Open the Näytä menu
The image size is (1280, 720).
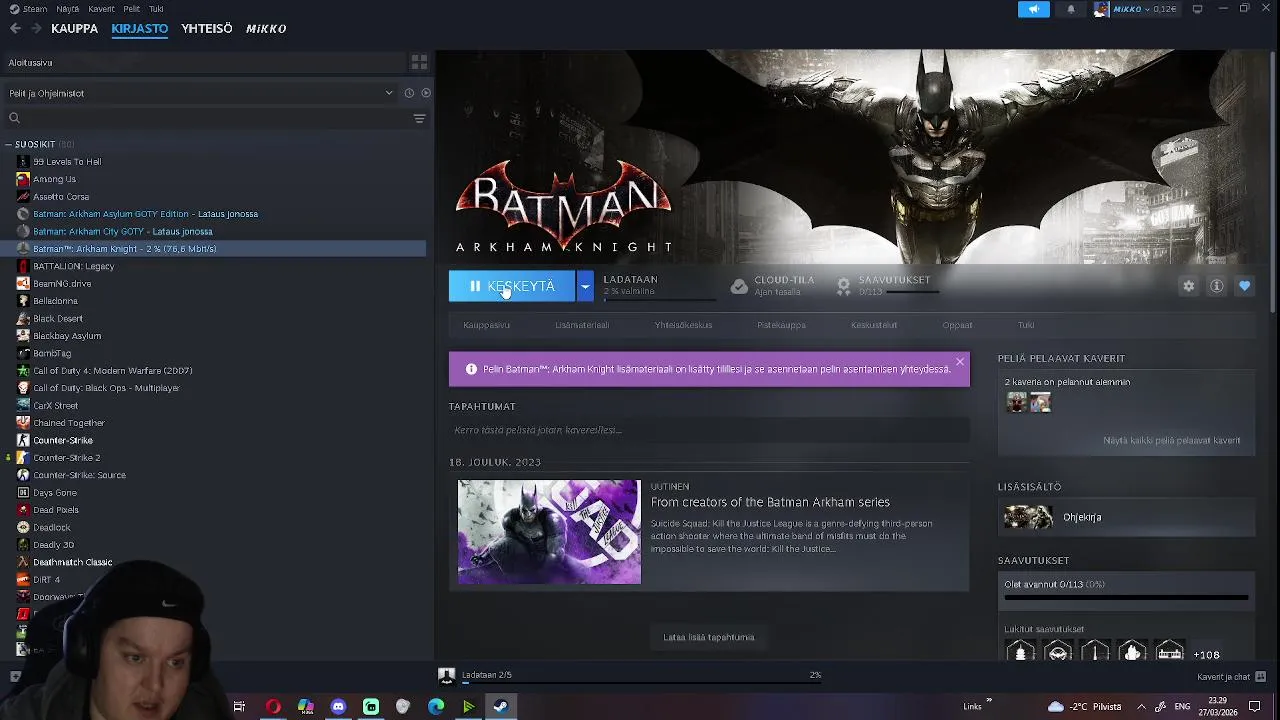pos(67,9)
